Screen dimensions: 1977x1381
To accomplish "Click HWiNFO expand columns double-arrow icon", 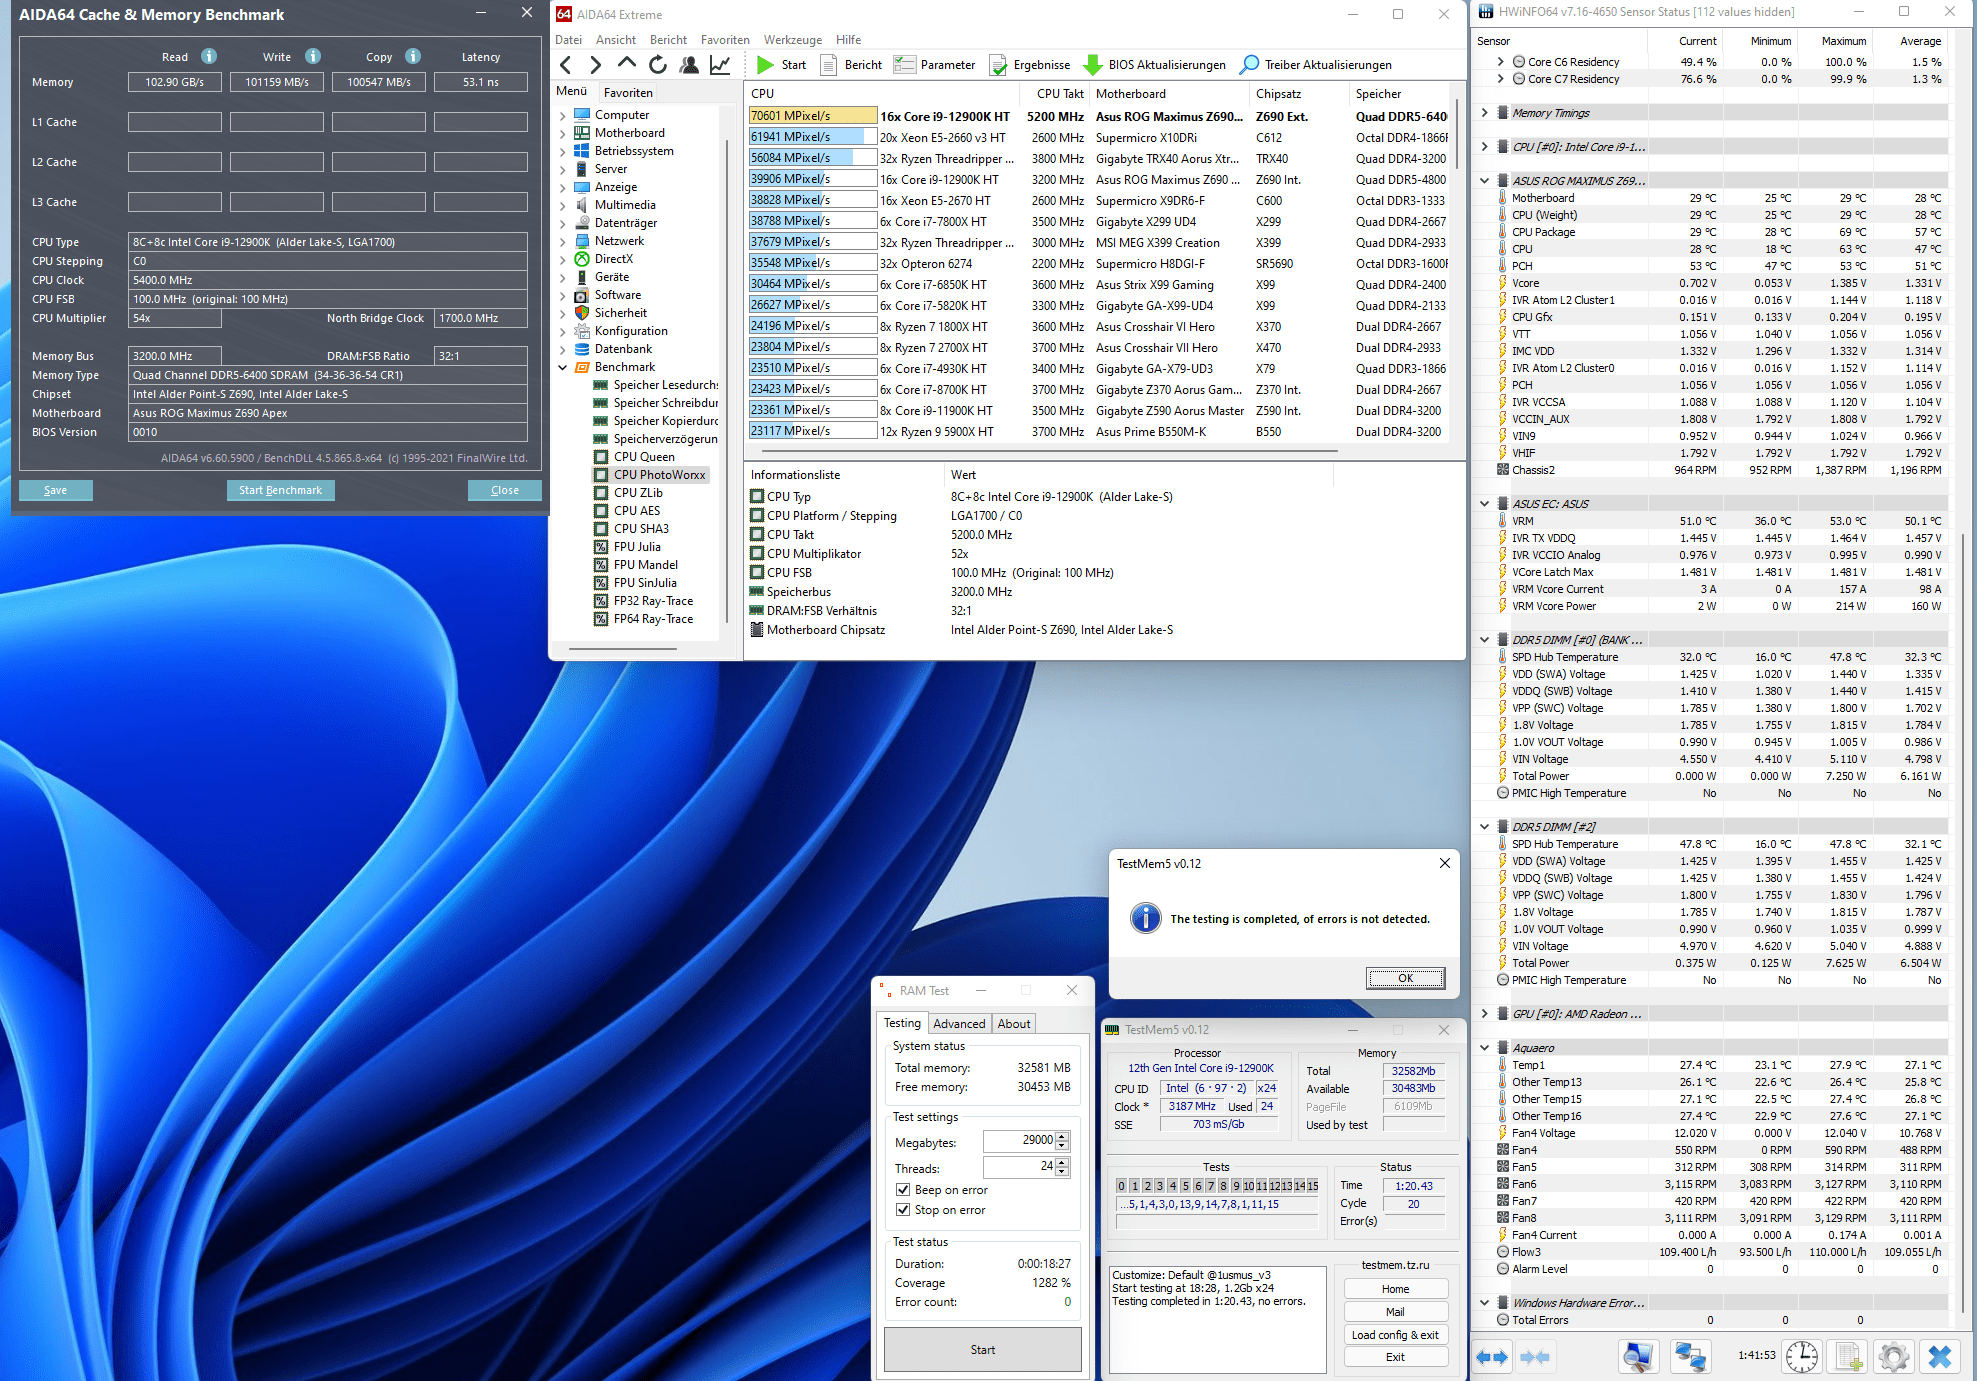I will [x=1492, y=1357].
